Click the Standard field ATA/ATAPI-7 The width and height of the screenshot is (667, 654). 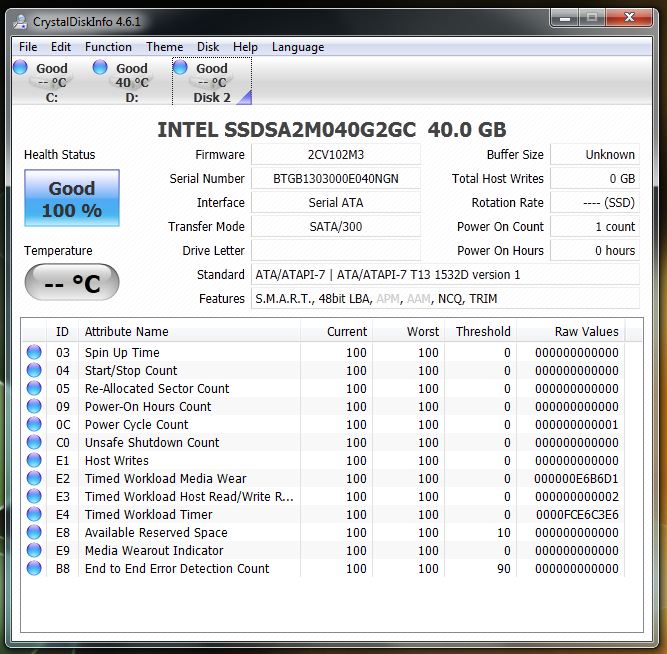445,274
